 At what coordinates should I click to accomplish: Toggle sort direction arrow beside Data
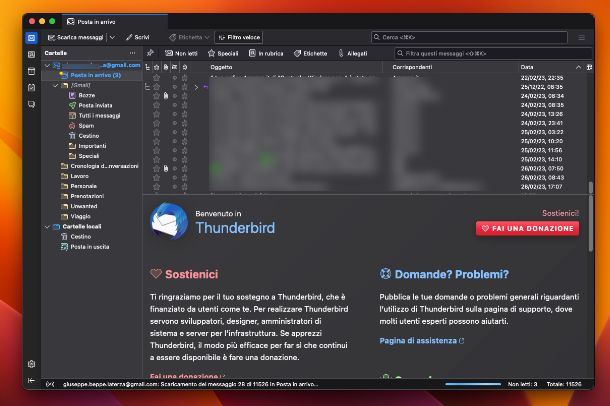[x=578, y=67]
